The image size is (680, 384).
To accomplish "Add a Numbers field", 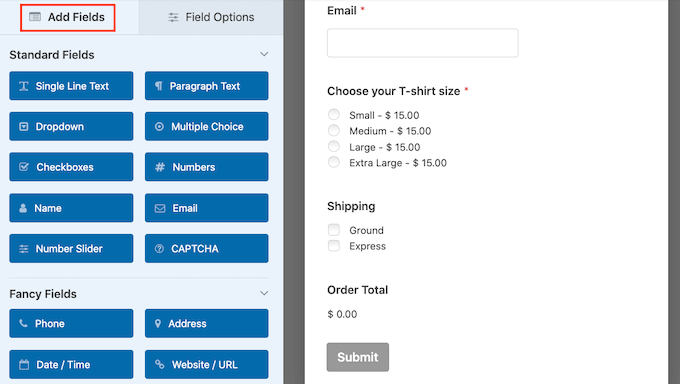I will 206,167.
